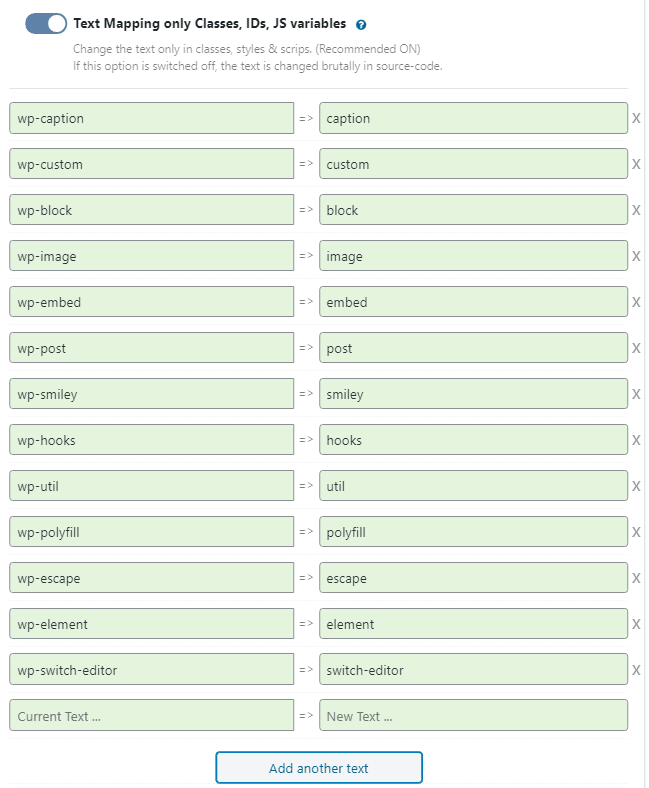The width and height of the screenshot is (649, 788).
Task: Delete the wp-switch-editor mapping row
Action: (636, 671)
